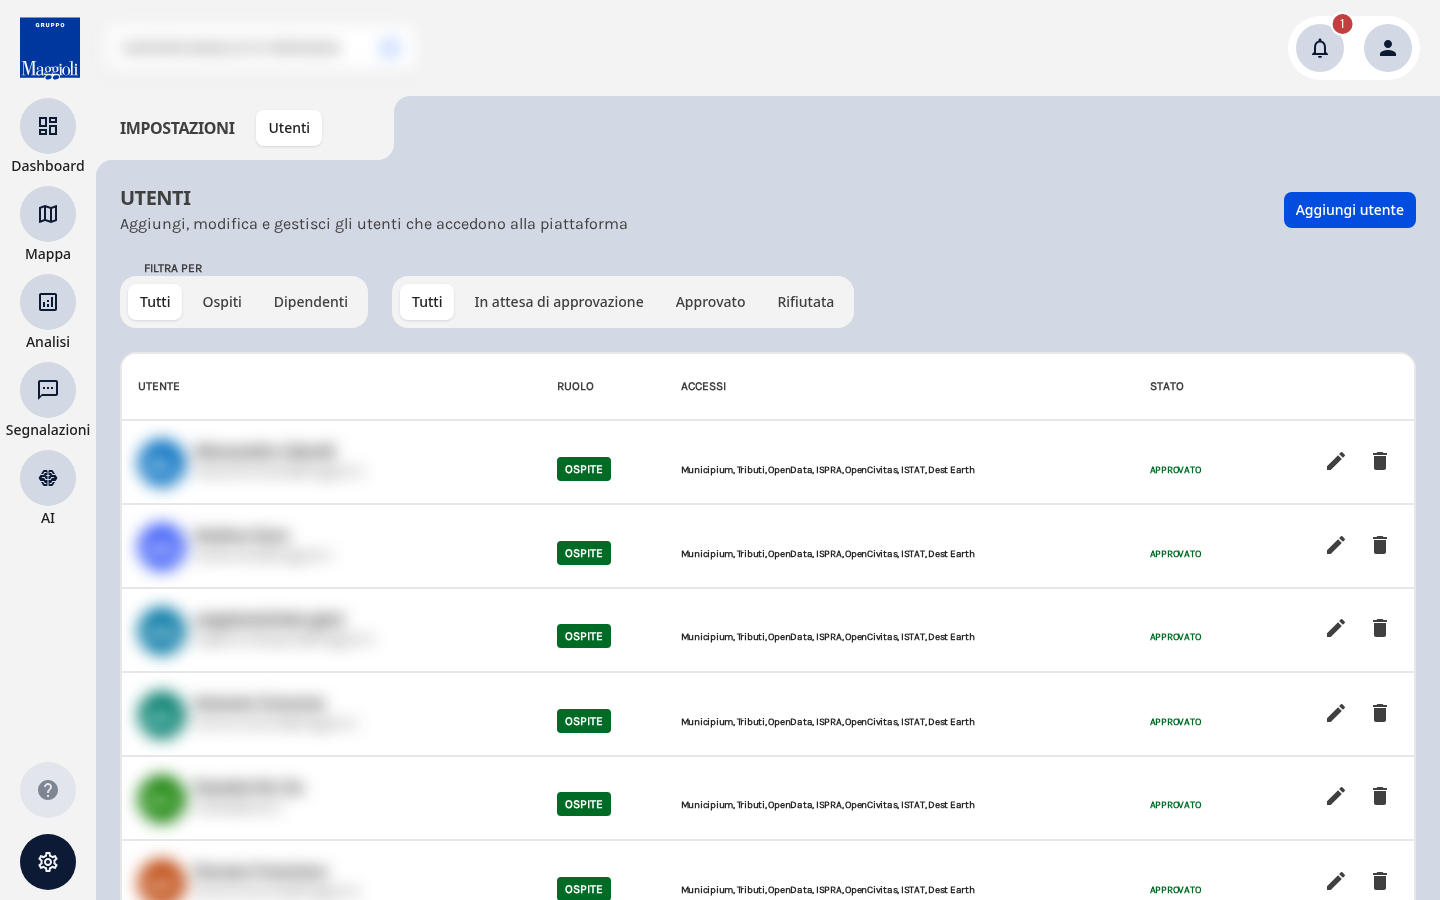Edit the user with teal avatar
The image size is (1440, 900).
click(x=1336, y=713)
